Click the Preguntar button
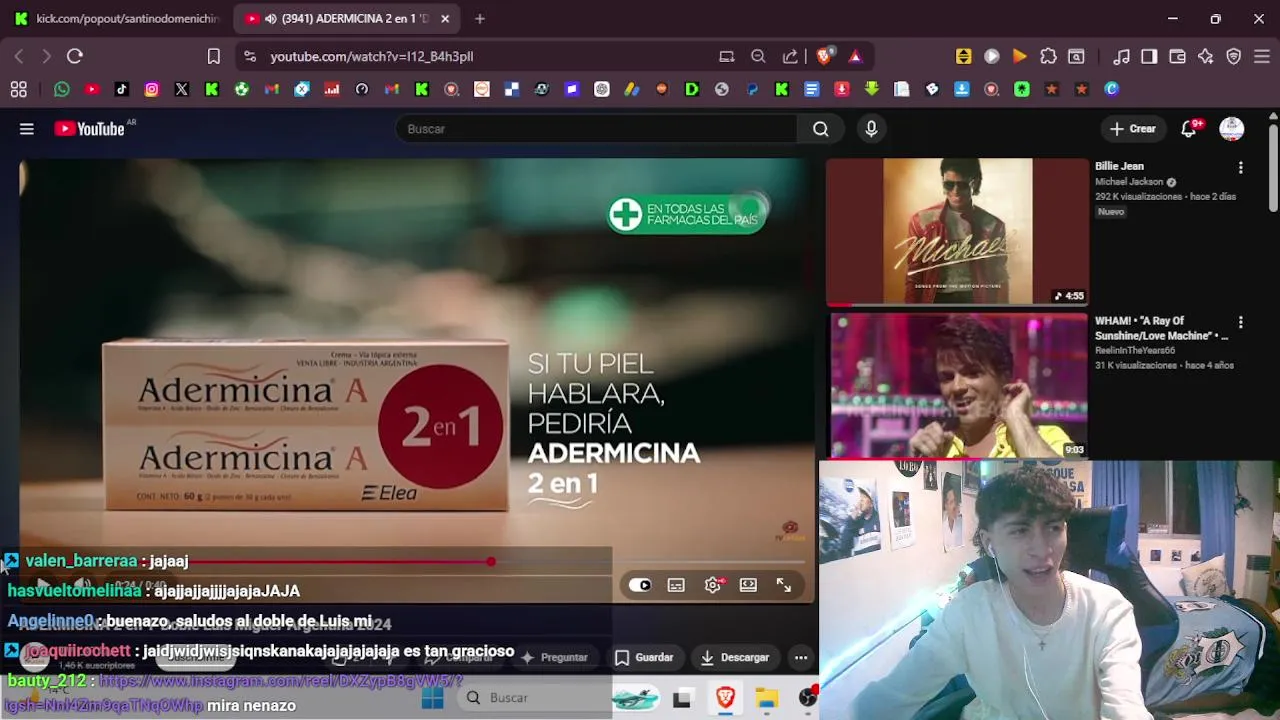Viewport: 1280px width, 720px height. pyautogui.click(x=554, y=657)
